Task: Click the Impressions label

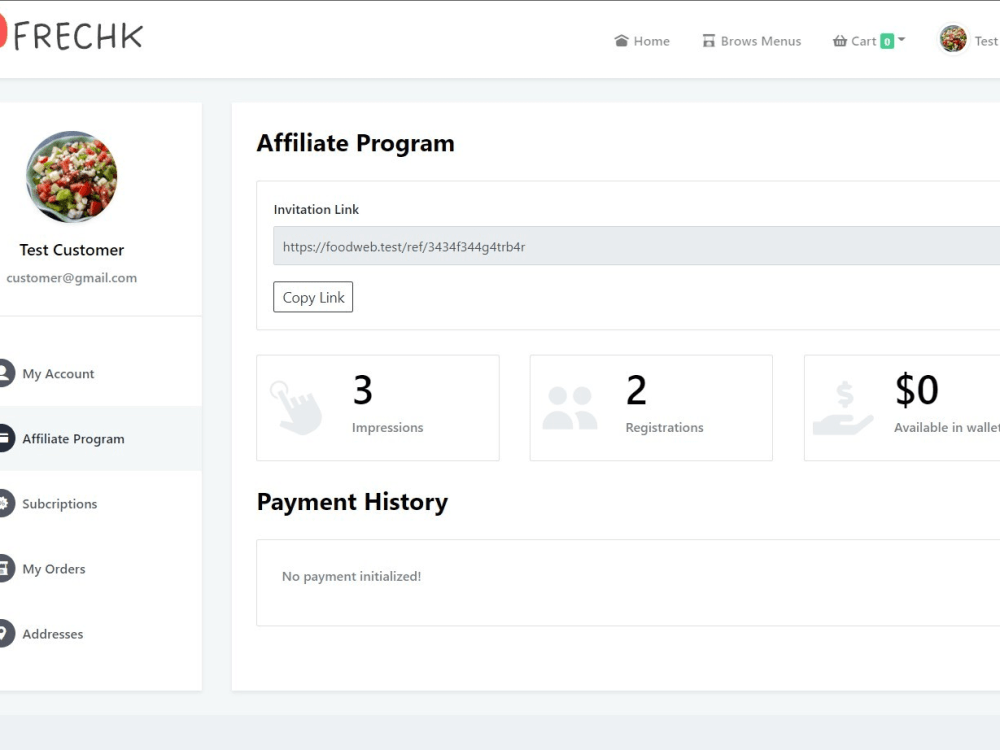Action: tap(388, 427)
